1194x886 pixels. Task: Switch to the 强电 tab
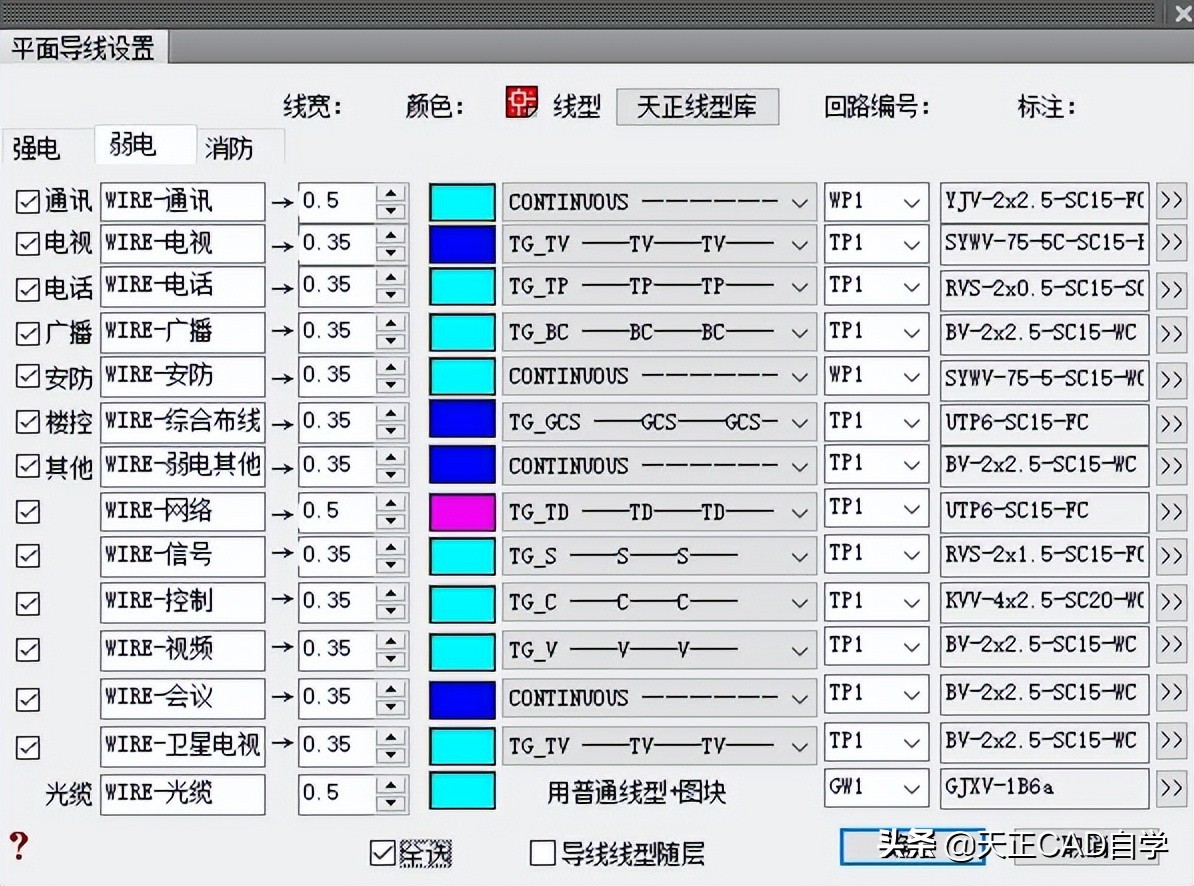39,146
